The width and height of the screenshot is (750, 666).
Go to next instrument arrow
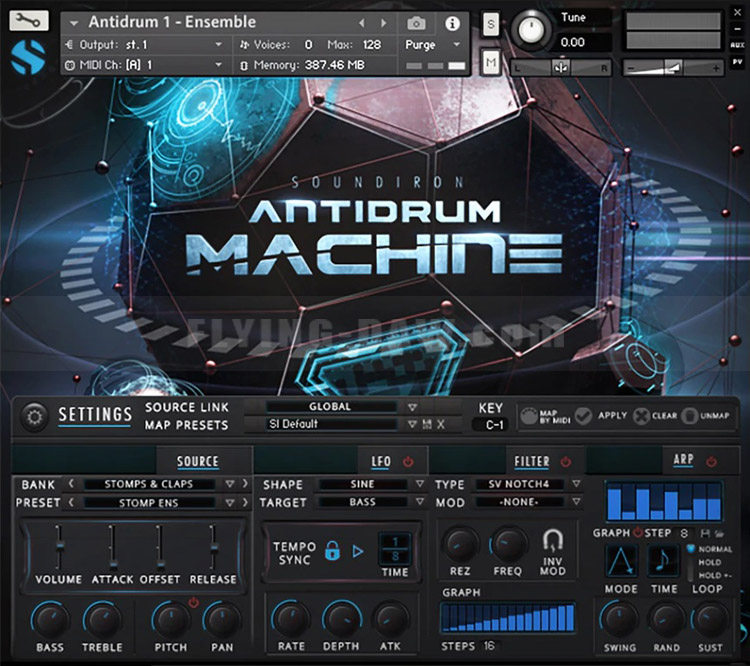(x=383, y=23)
